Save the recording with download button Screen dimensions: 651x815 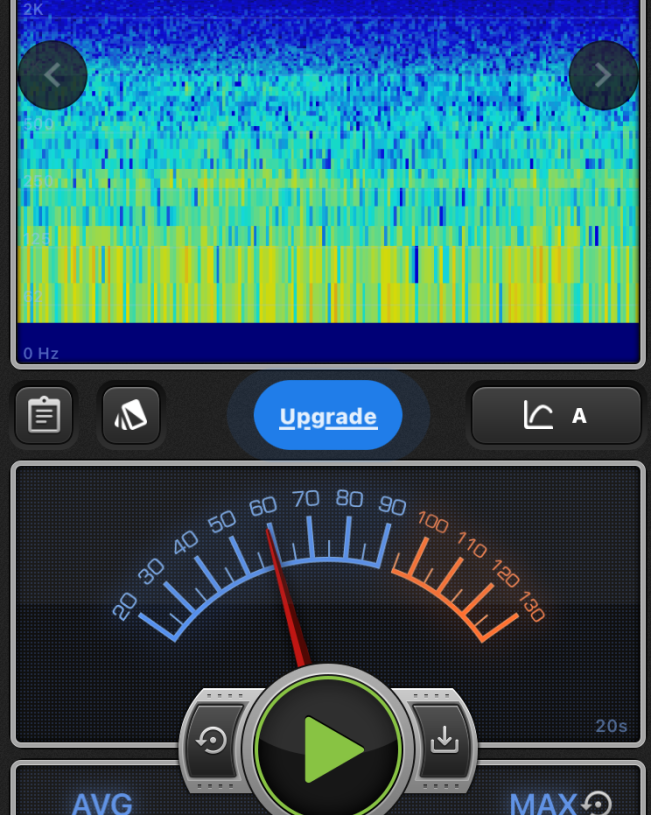point(443,740)
